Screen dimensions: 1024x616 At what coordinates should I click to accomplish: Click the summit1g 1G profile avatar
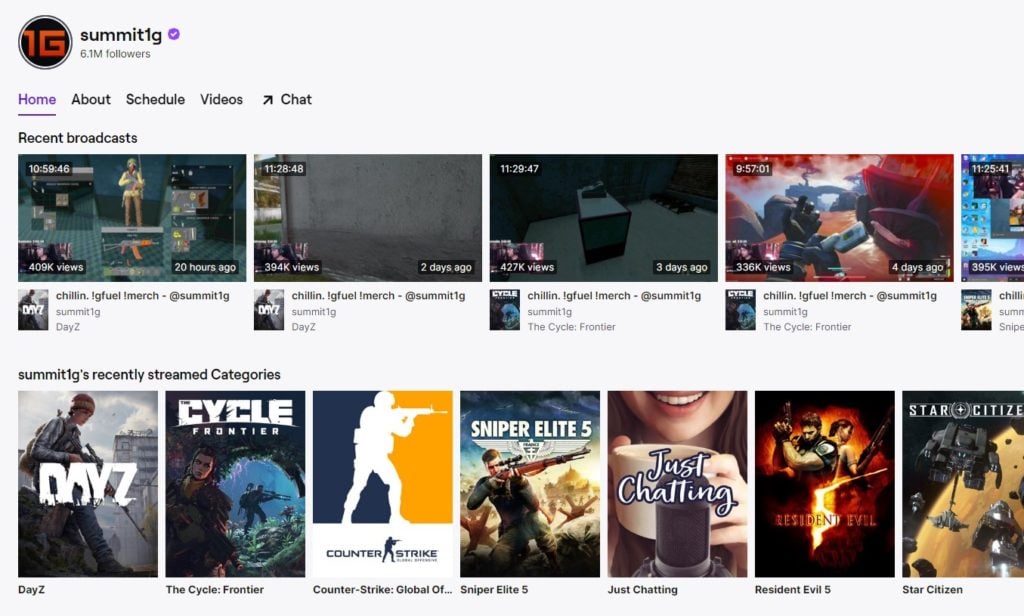45,42
